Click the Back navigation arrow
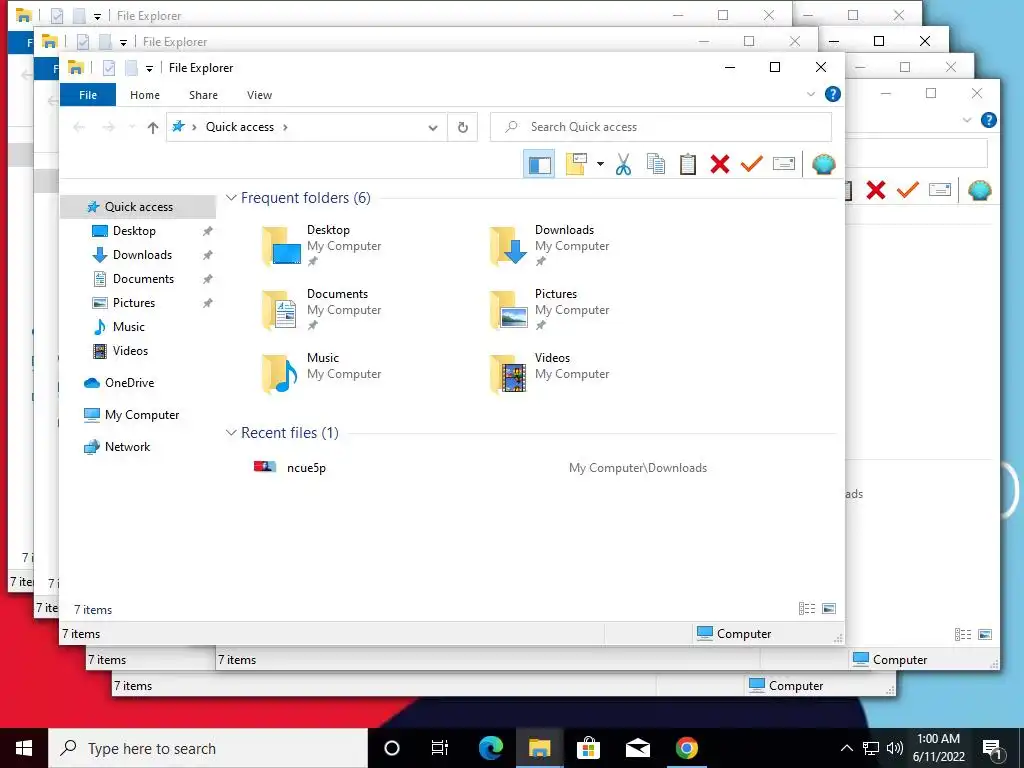This screenshot has width=1024, height=768. pyautogui.click(x=79, y=127)
